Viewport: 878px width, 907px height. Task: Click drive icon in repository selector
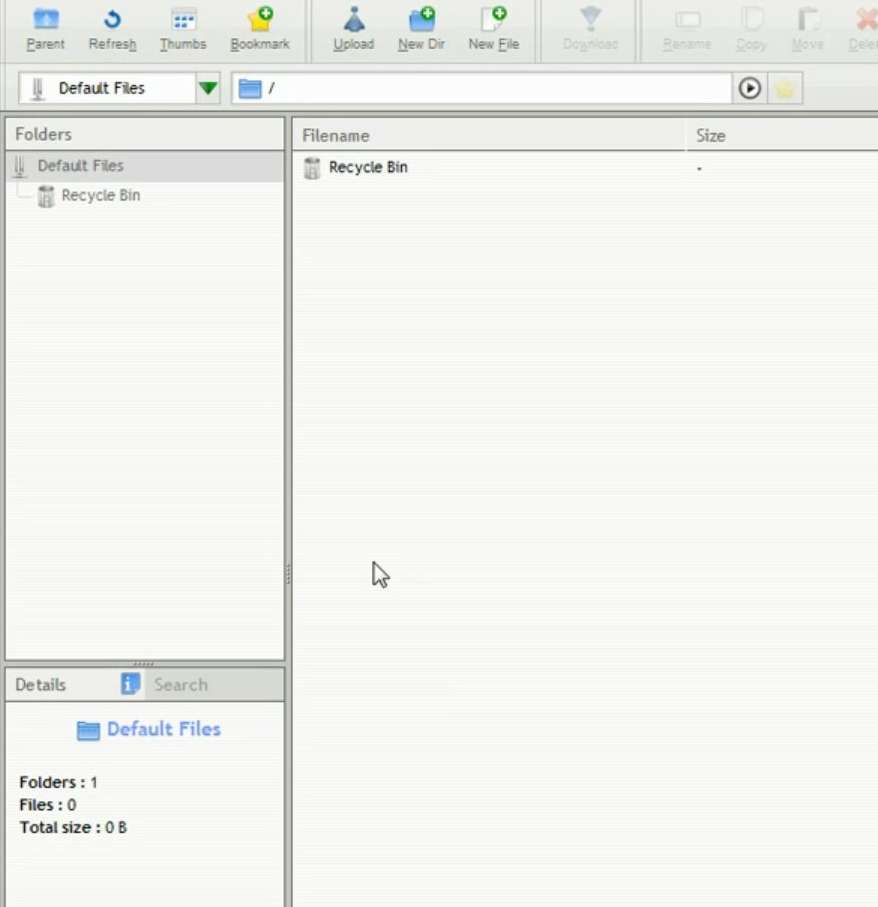click(38, 89)
